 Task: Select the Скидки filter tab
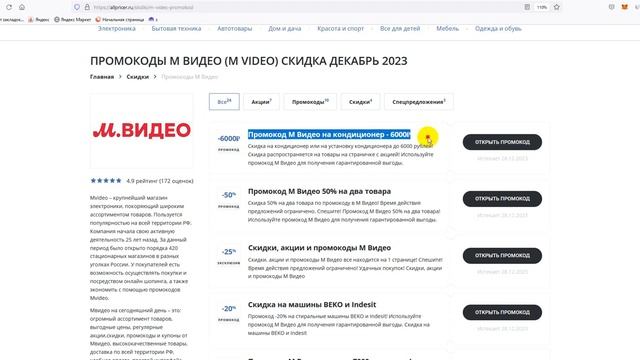pyautogui.click(x=360, y=102)
